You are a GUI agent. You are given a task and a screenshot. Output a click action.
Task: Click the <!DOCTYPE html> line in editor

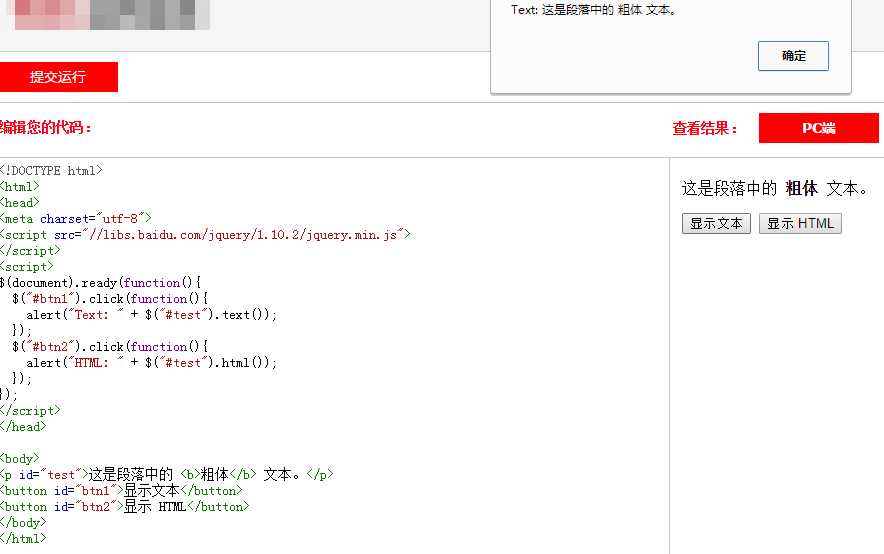[x=51, y=170]
